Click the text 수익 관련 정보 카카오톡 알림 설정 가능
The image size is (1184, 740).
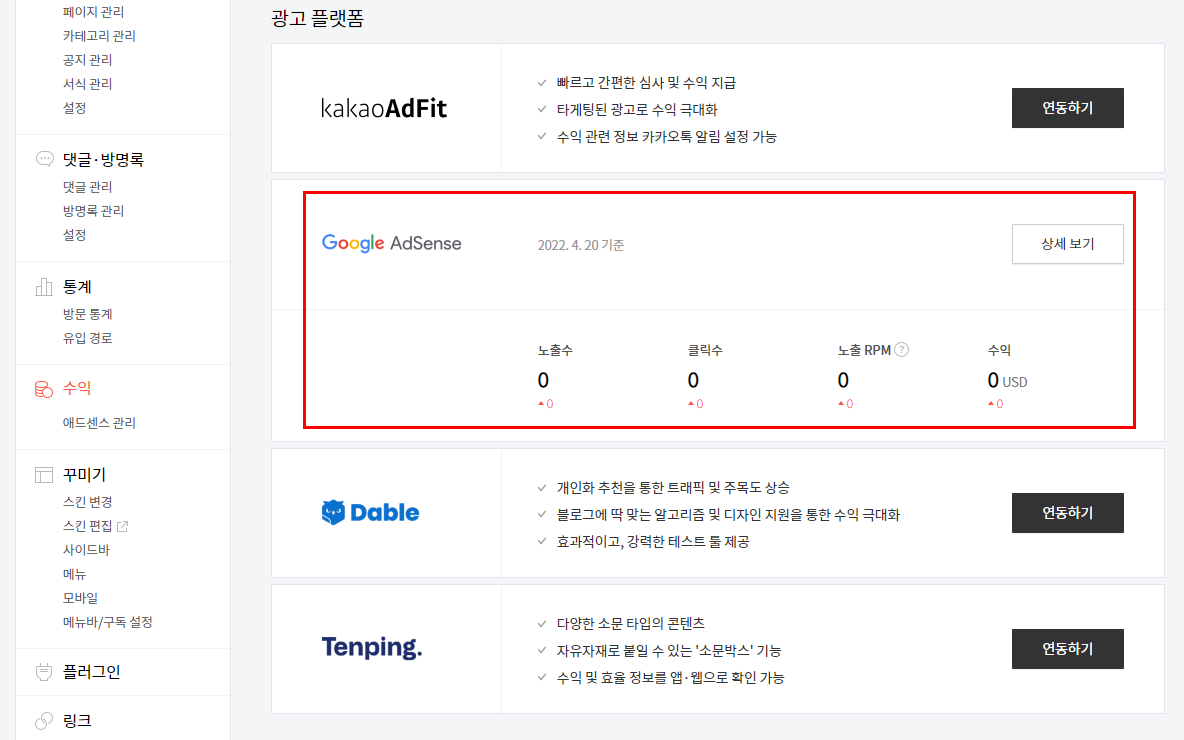[667, 137]
